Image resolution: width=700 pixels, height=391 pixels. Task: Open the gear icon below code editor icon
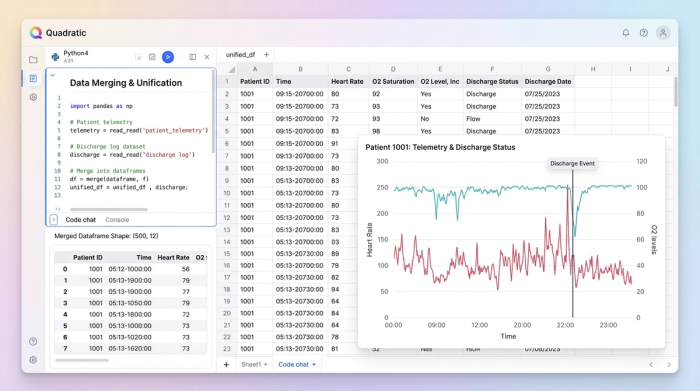pos(33,97)
